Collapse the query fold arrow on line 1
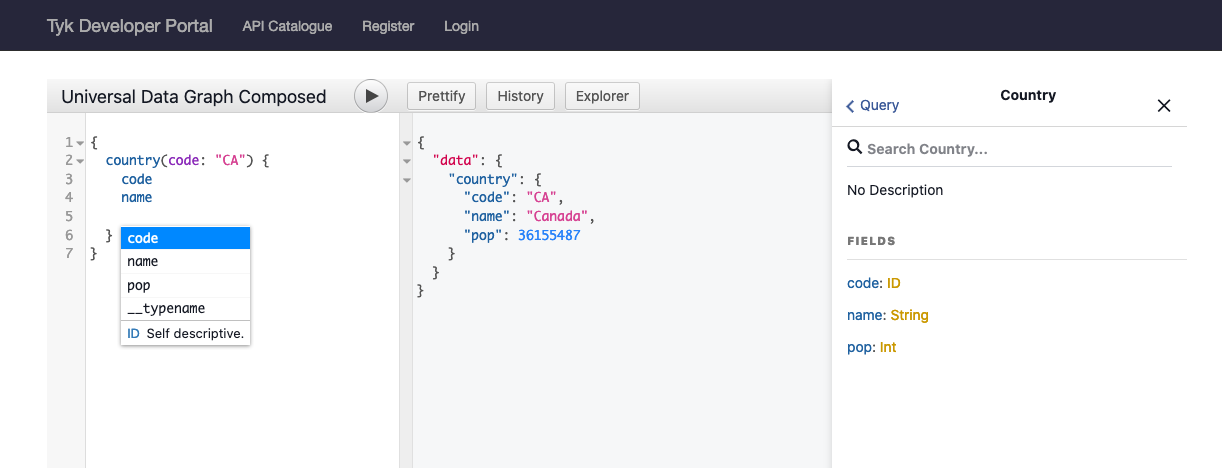Image resolution: width=1222 pixels, height=468 pixels. (x=80, y=143)
